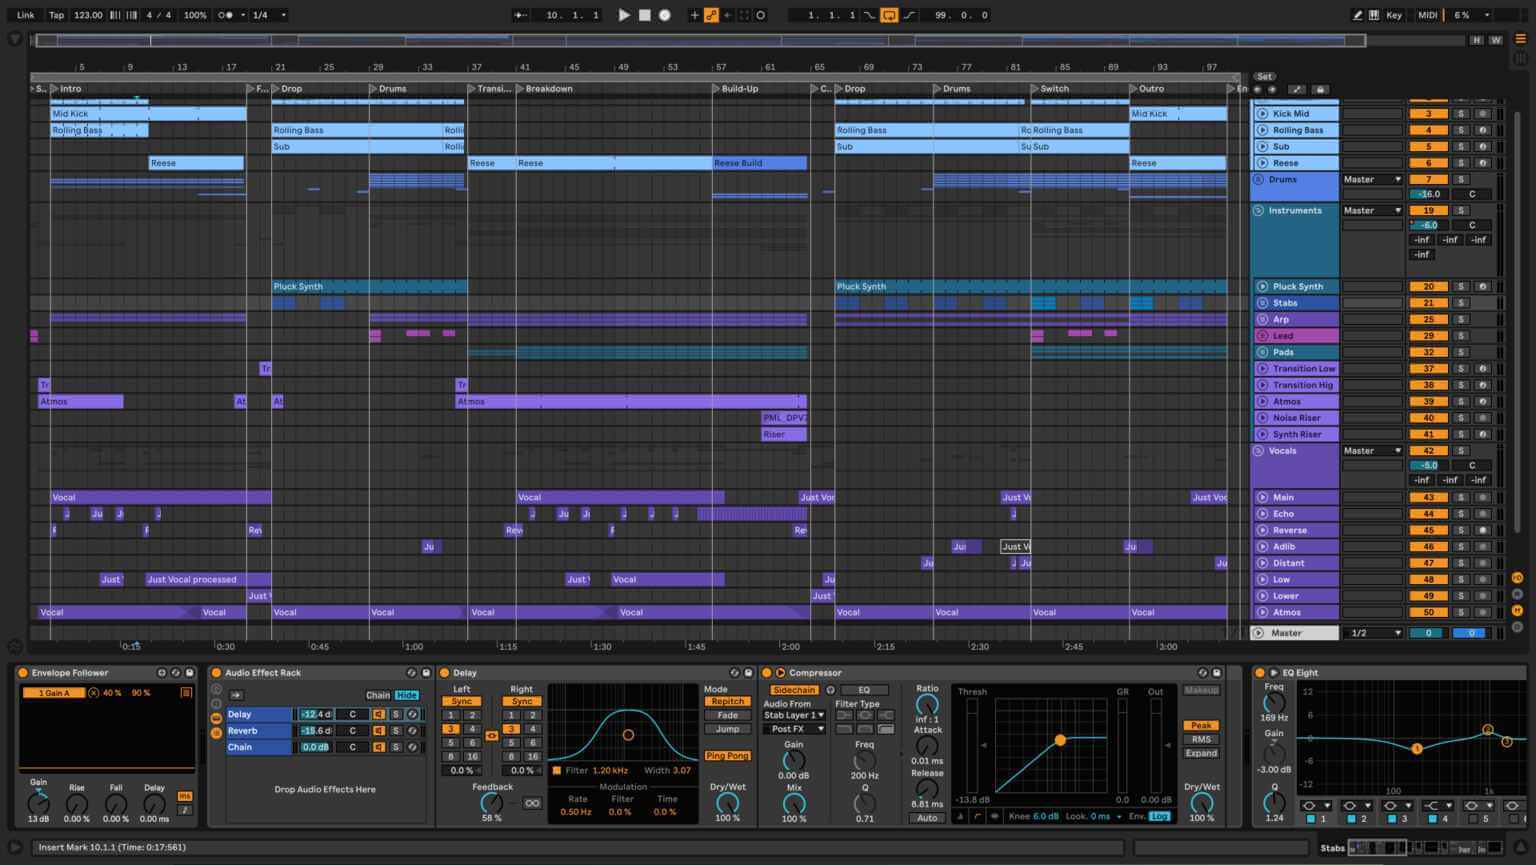Click the Stop button in the transport
The image size is (1536, 865).
click(645, 15)
